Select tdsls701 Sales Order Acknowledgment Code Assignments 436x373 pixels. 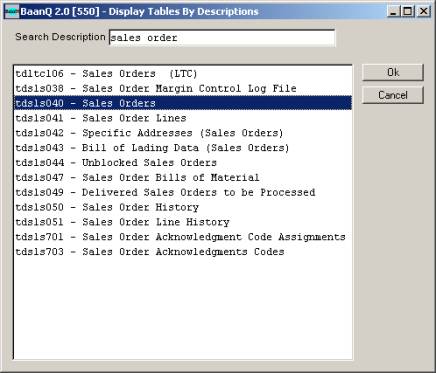click(x=183, y=237)
